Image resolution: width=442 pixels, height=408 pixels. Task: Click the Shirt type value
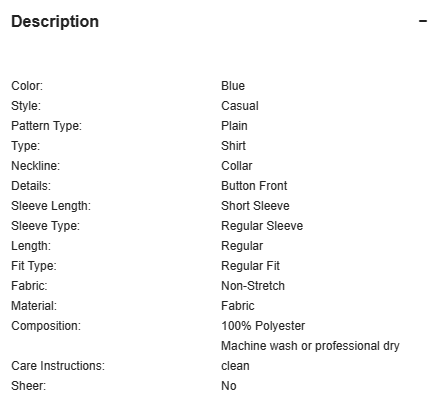click(233, 146)
